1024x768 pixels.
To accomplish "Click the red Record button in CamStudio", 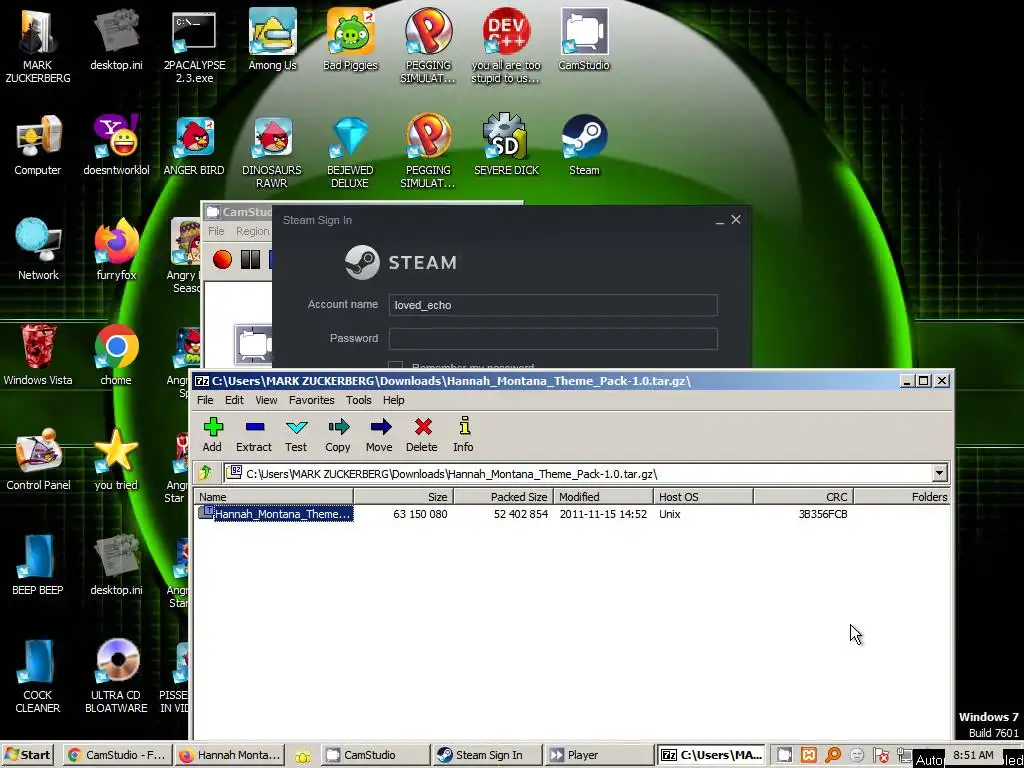I will 222,259.
